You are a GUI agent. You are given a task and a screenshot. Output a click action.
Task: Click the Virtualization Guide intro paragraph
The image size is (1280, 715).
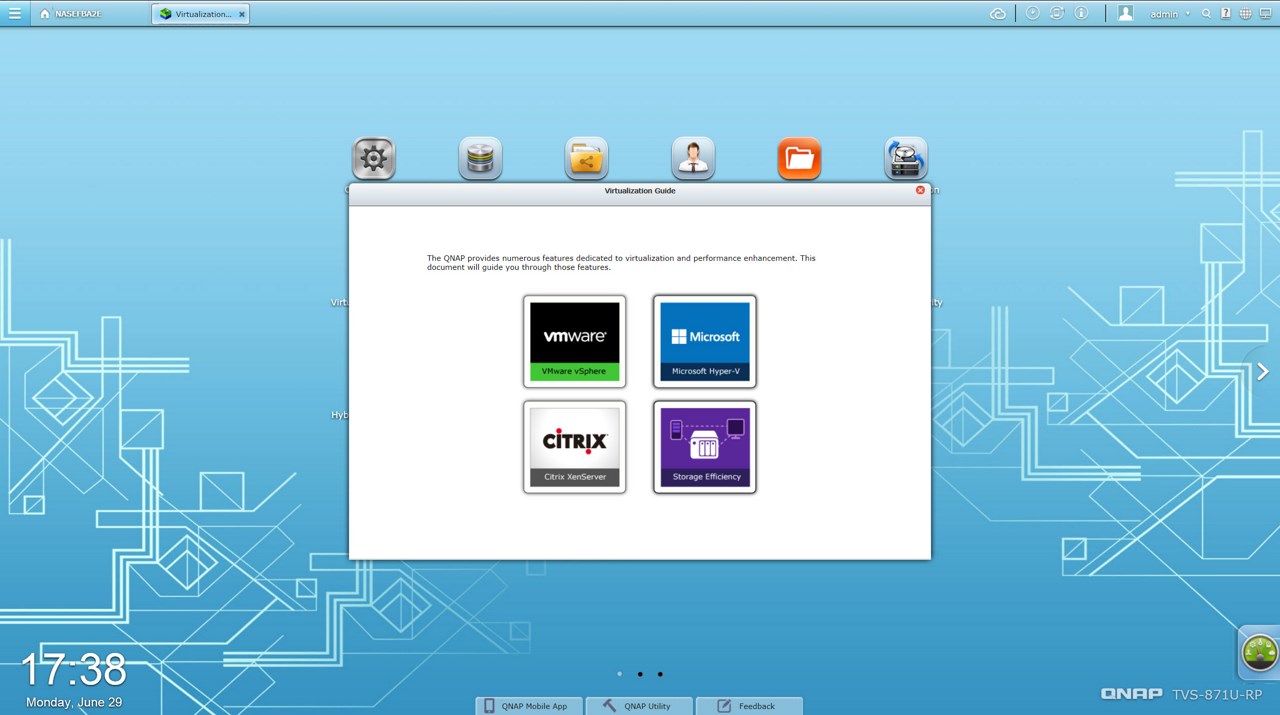pos(621,263)
